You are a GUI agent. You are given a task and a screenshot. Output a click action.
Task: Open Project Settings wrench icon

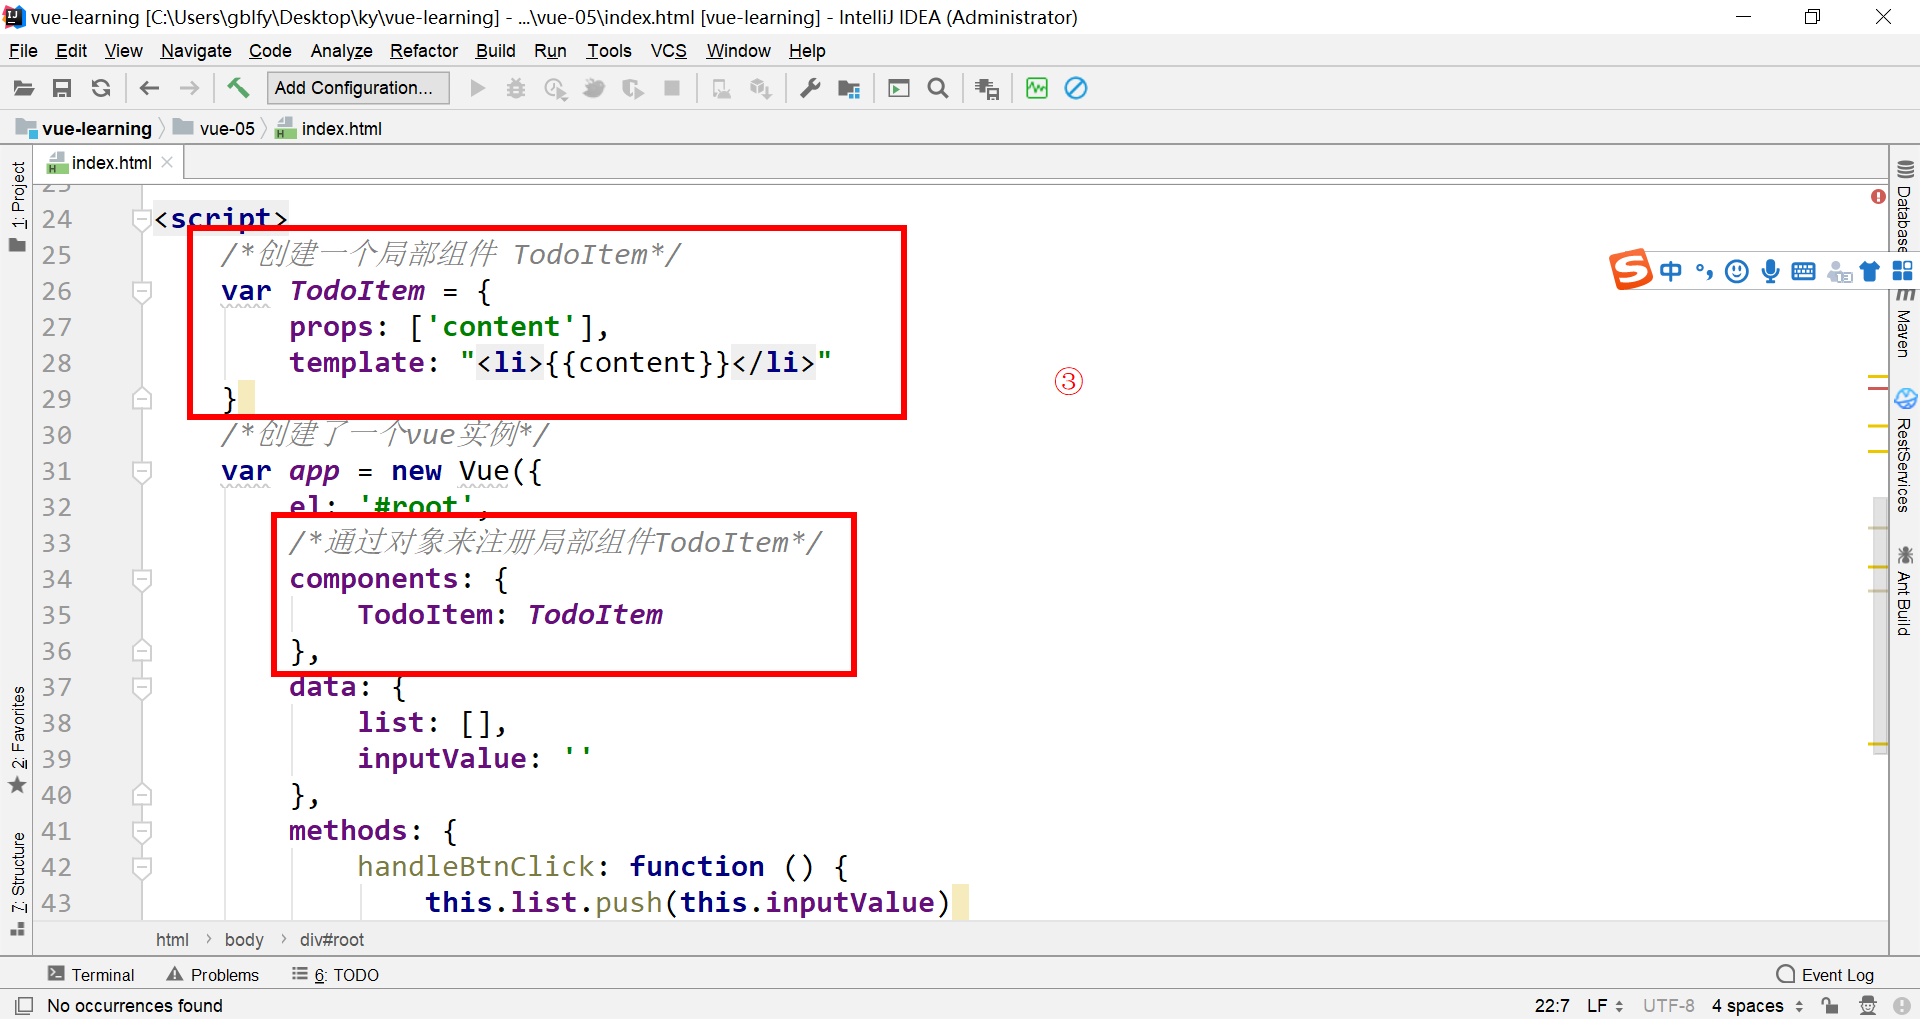[x=810, y=89]
